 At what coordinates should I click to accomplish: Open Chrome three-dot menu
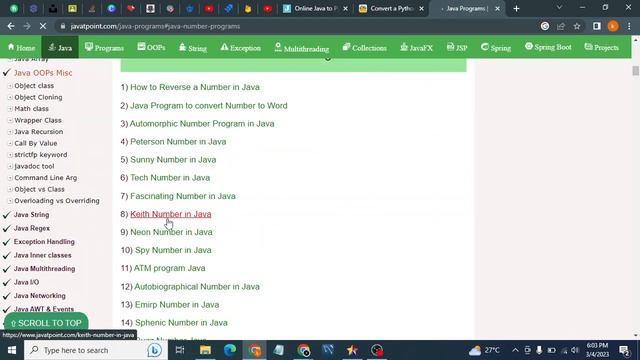click(629, 26)
